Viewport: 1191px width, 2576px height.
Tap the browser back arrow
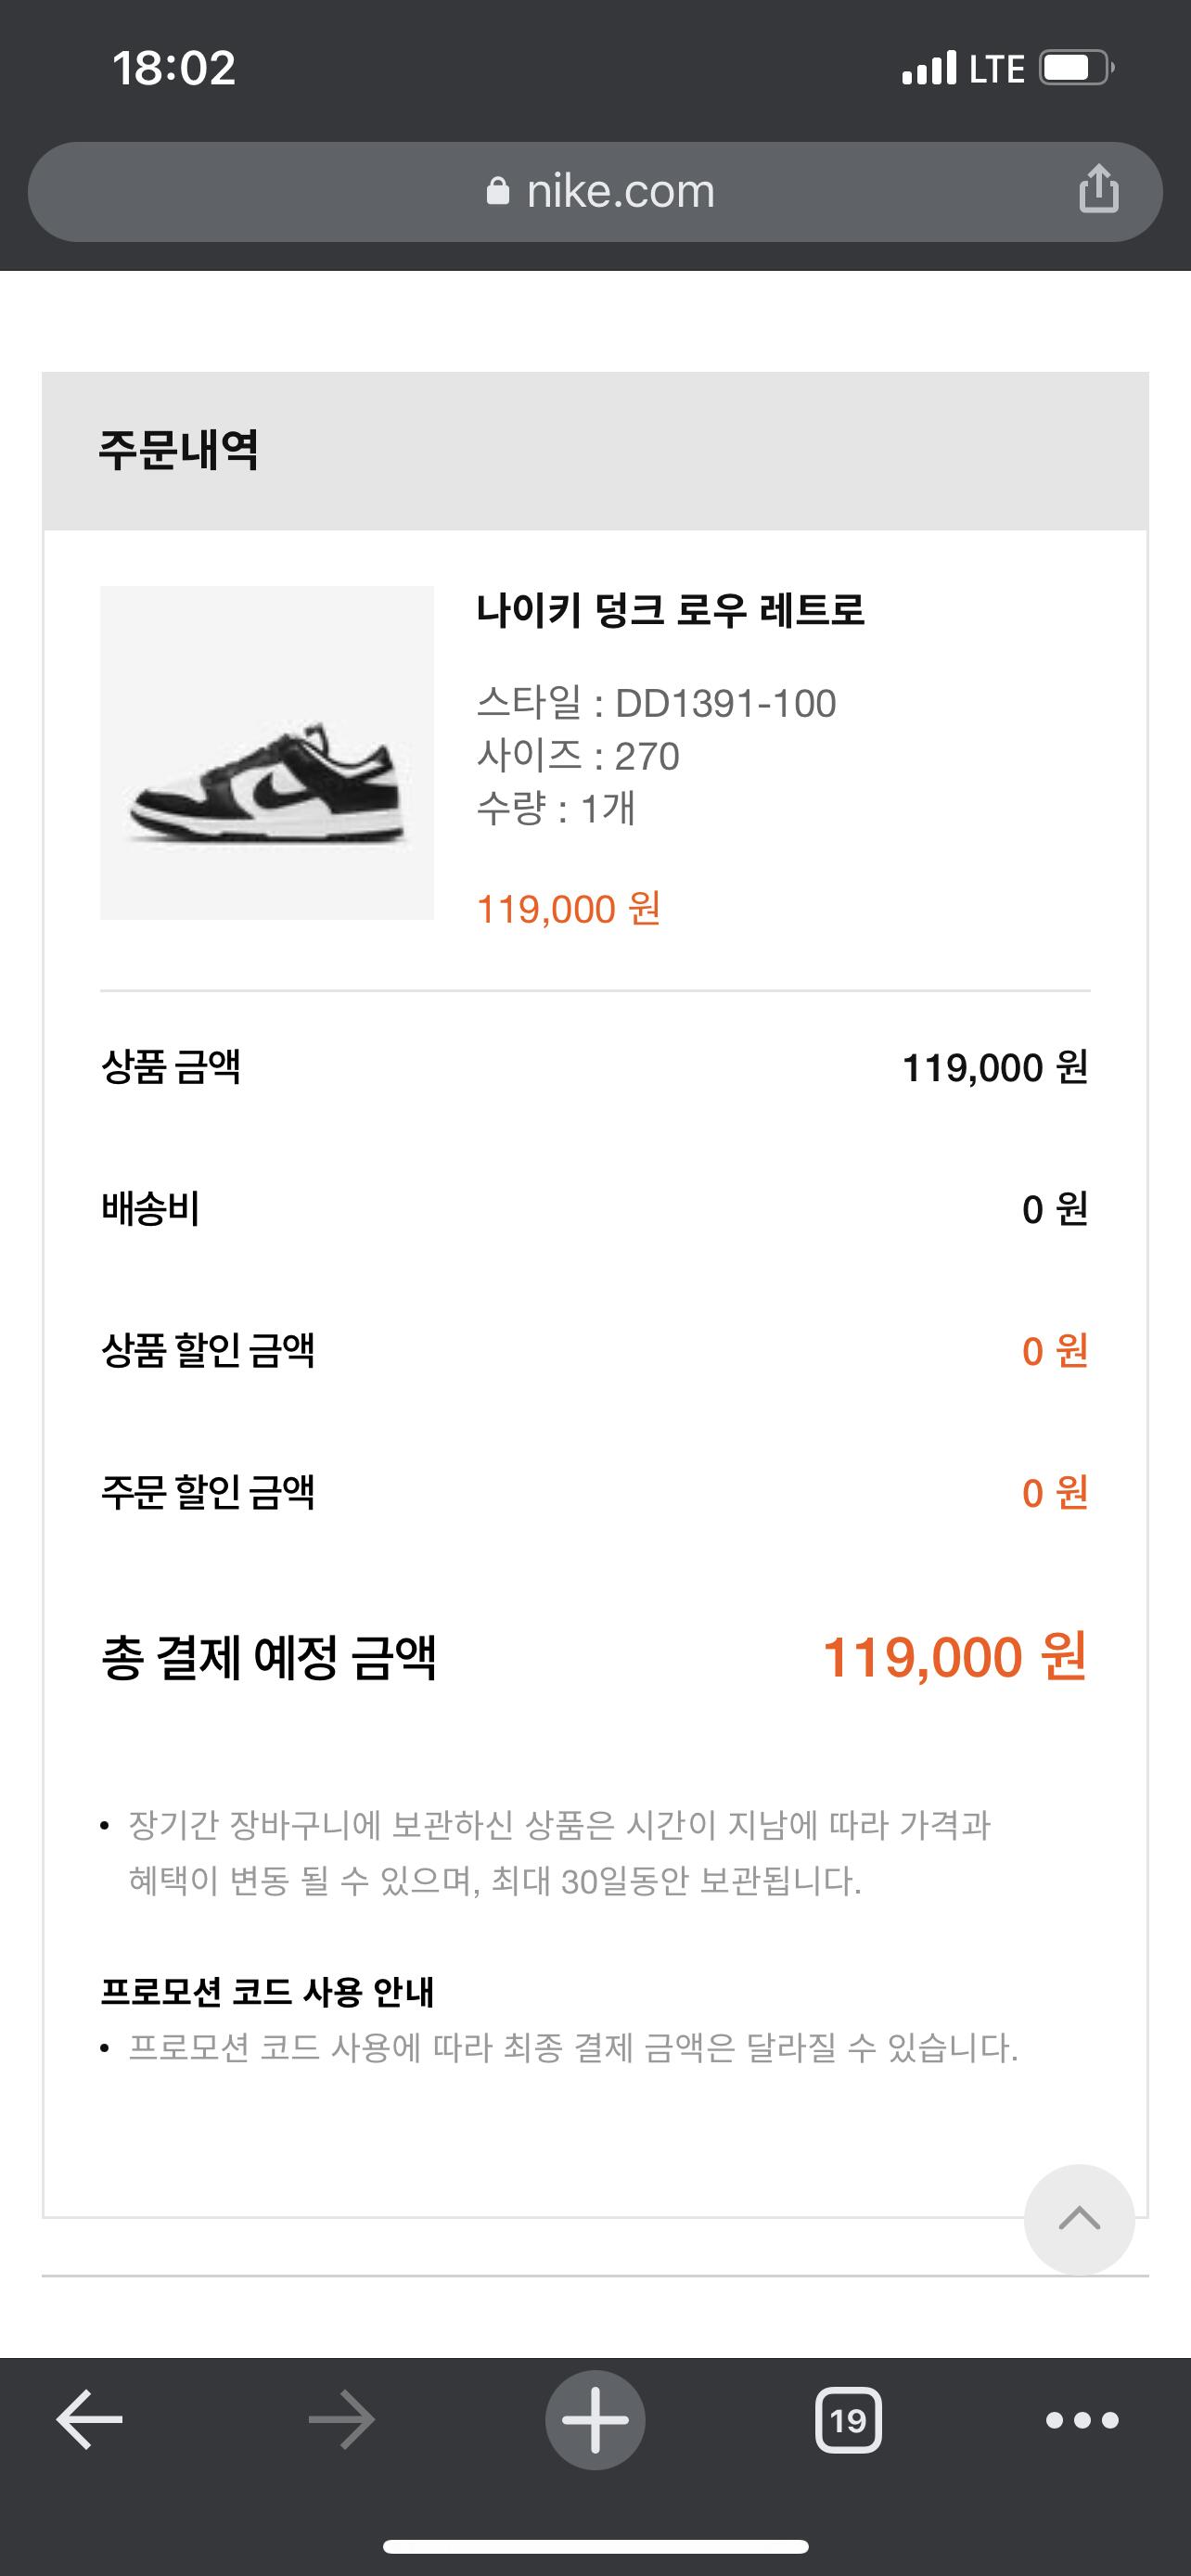tap(90, 2420)
